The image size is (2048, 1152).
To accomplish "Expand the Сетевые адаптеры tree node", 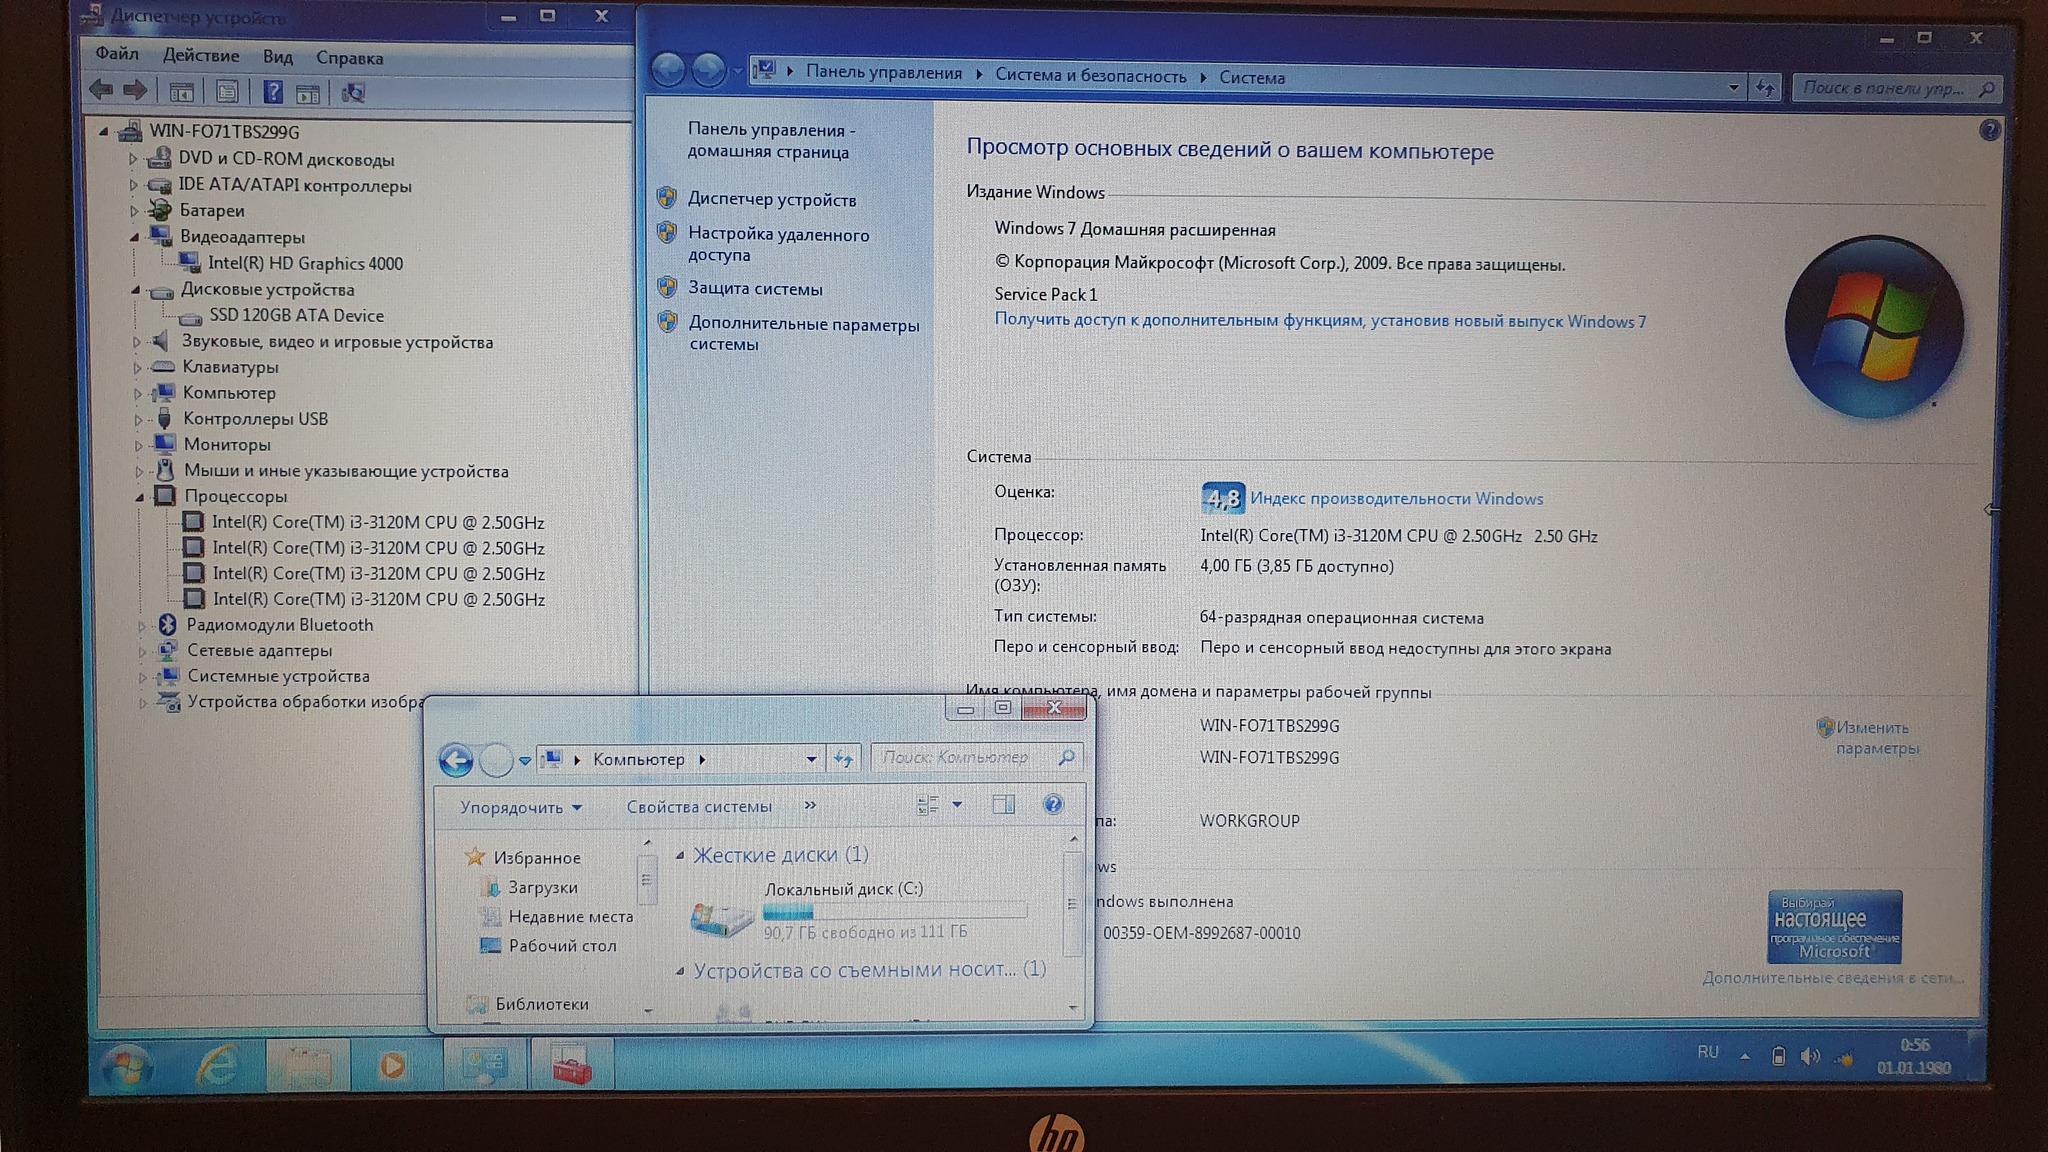I will (x=142, y=652).
